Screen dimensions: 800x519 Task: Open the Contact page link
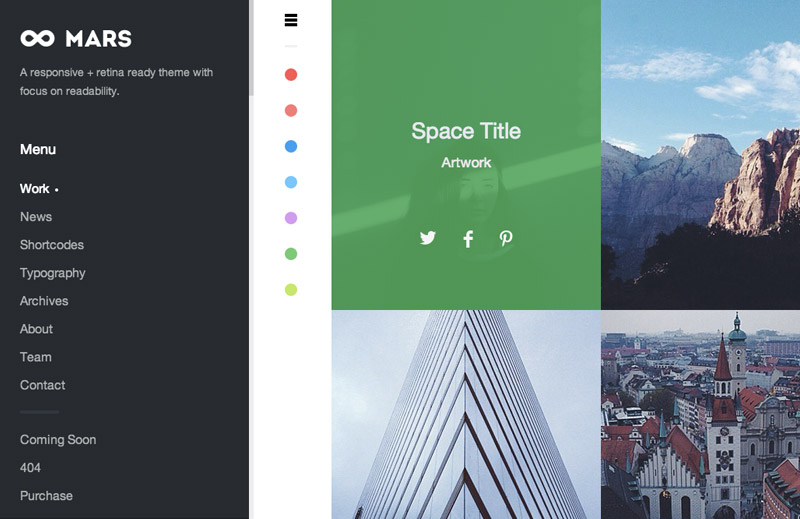[x=43, y=385]
